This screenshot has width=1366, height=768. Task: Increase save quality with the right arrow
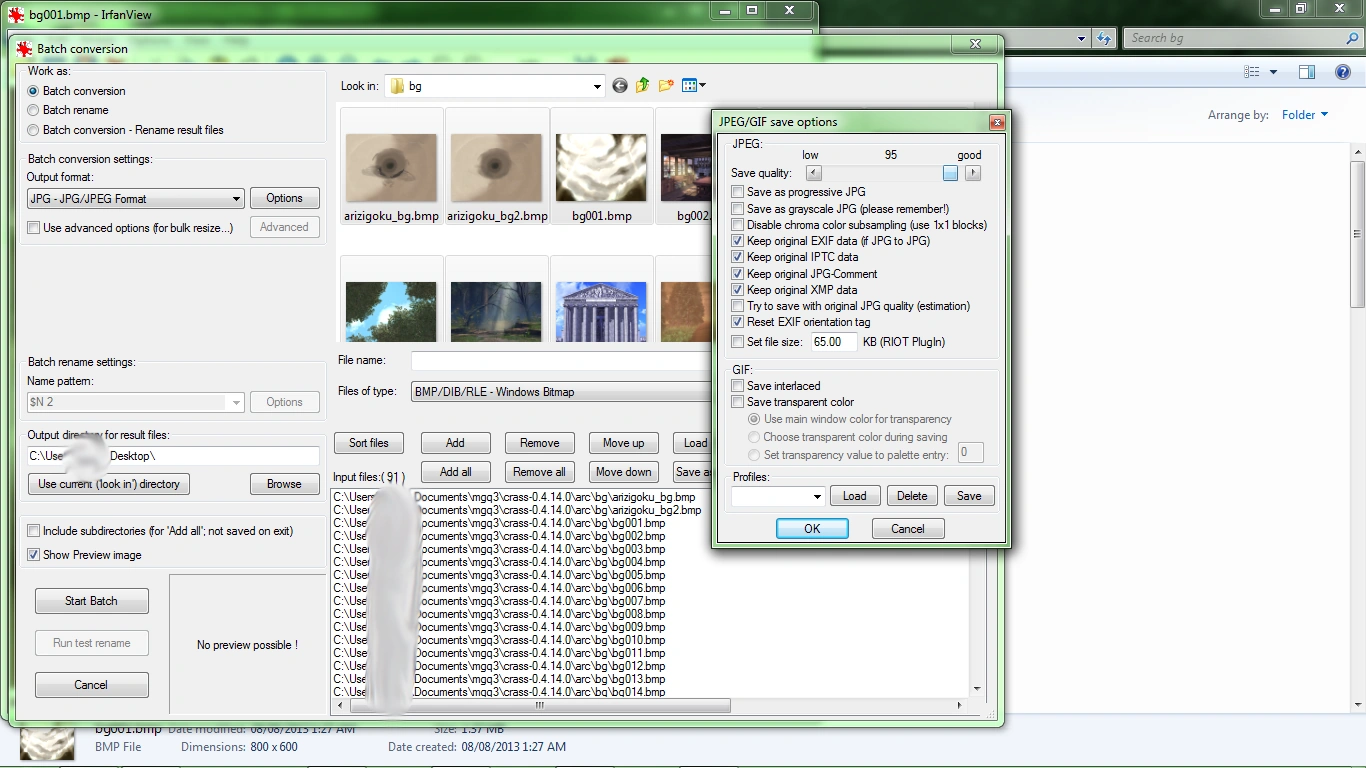tap(973, 173)
